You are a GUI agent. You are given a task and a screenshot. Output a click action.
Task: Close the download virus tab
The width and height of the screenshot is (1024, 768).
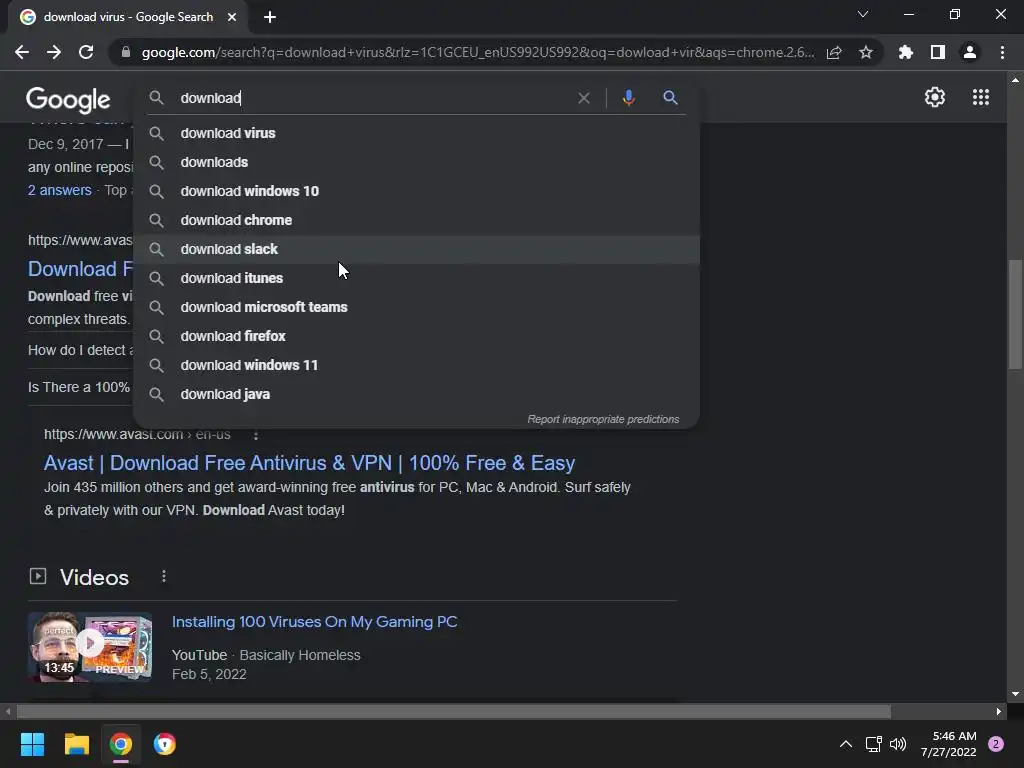(232, 17)
